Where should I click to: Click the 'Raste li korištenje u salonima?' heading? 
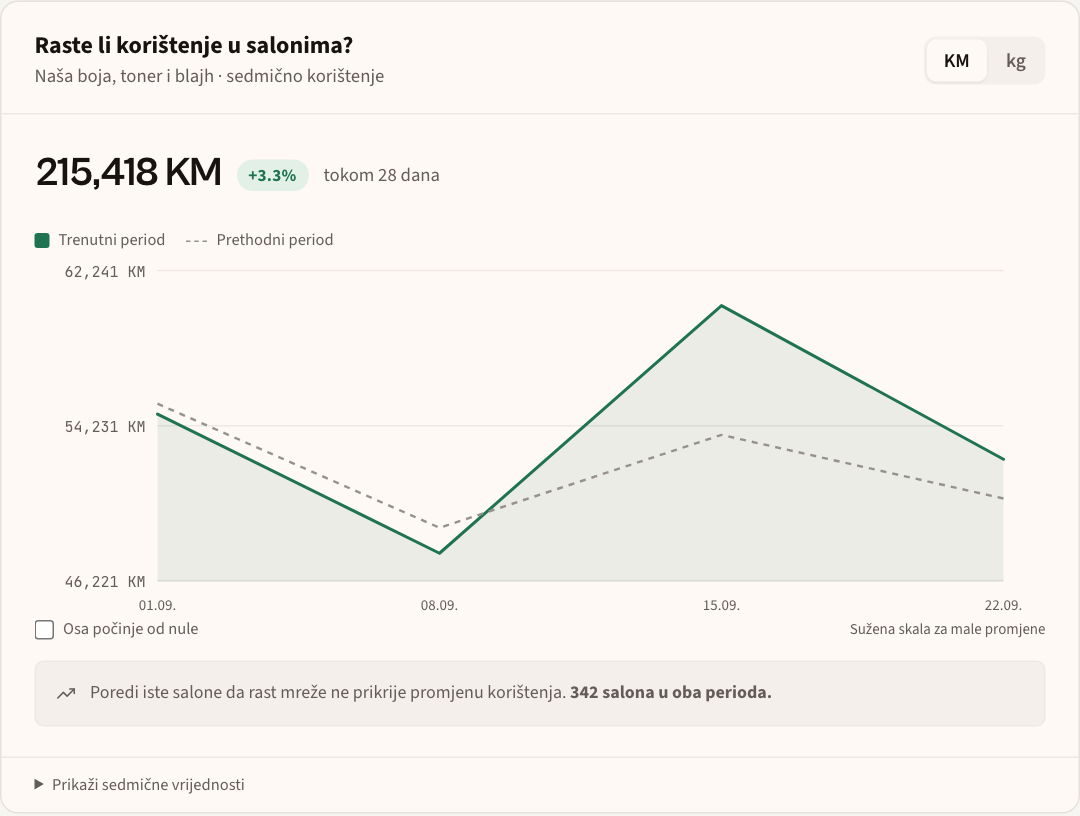point(194,45)
